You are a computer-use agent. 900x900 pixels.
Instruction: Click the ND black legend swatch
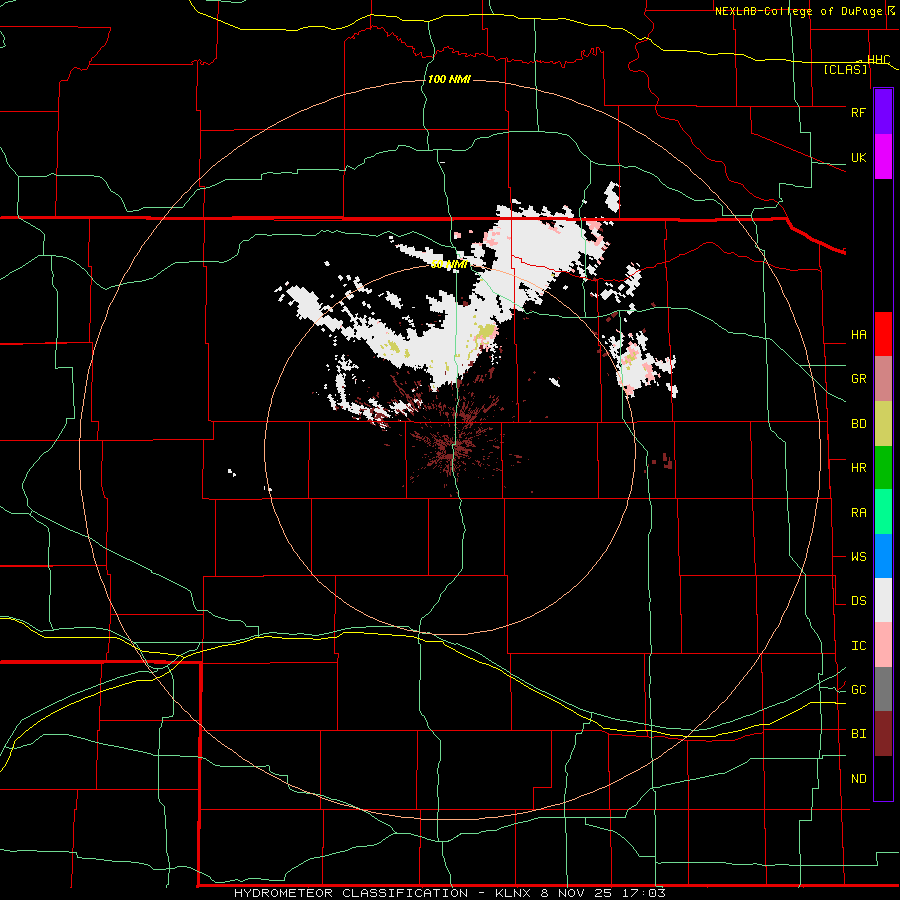pos(883,778)
